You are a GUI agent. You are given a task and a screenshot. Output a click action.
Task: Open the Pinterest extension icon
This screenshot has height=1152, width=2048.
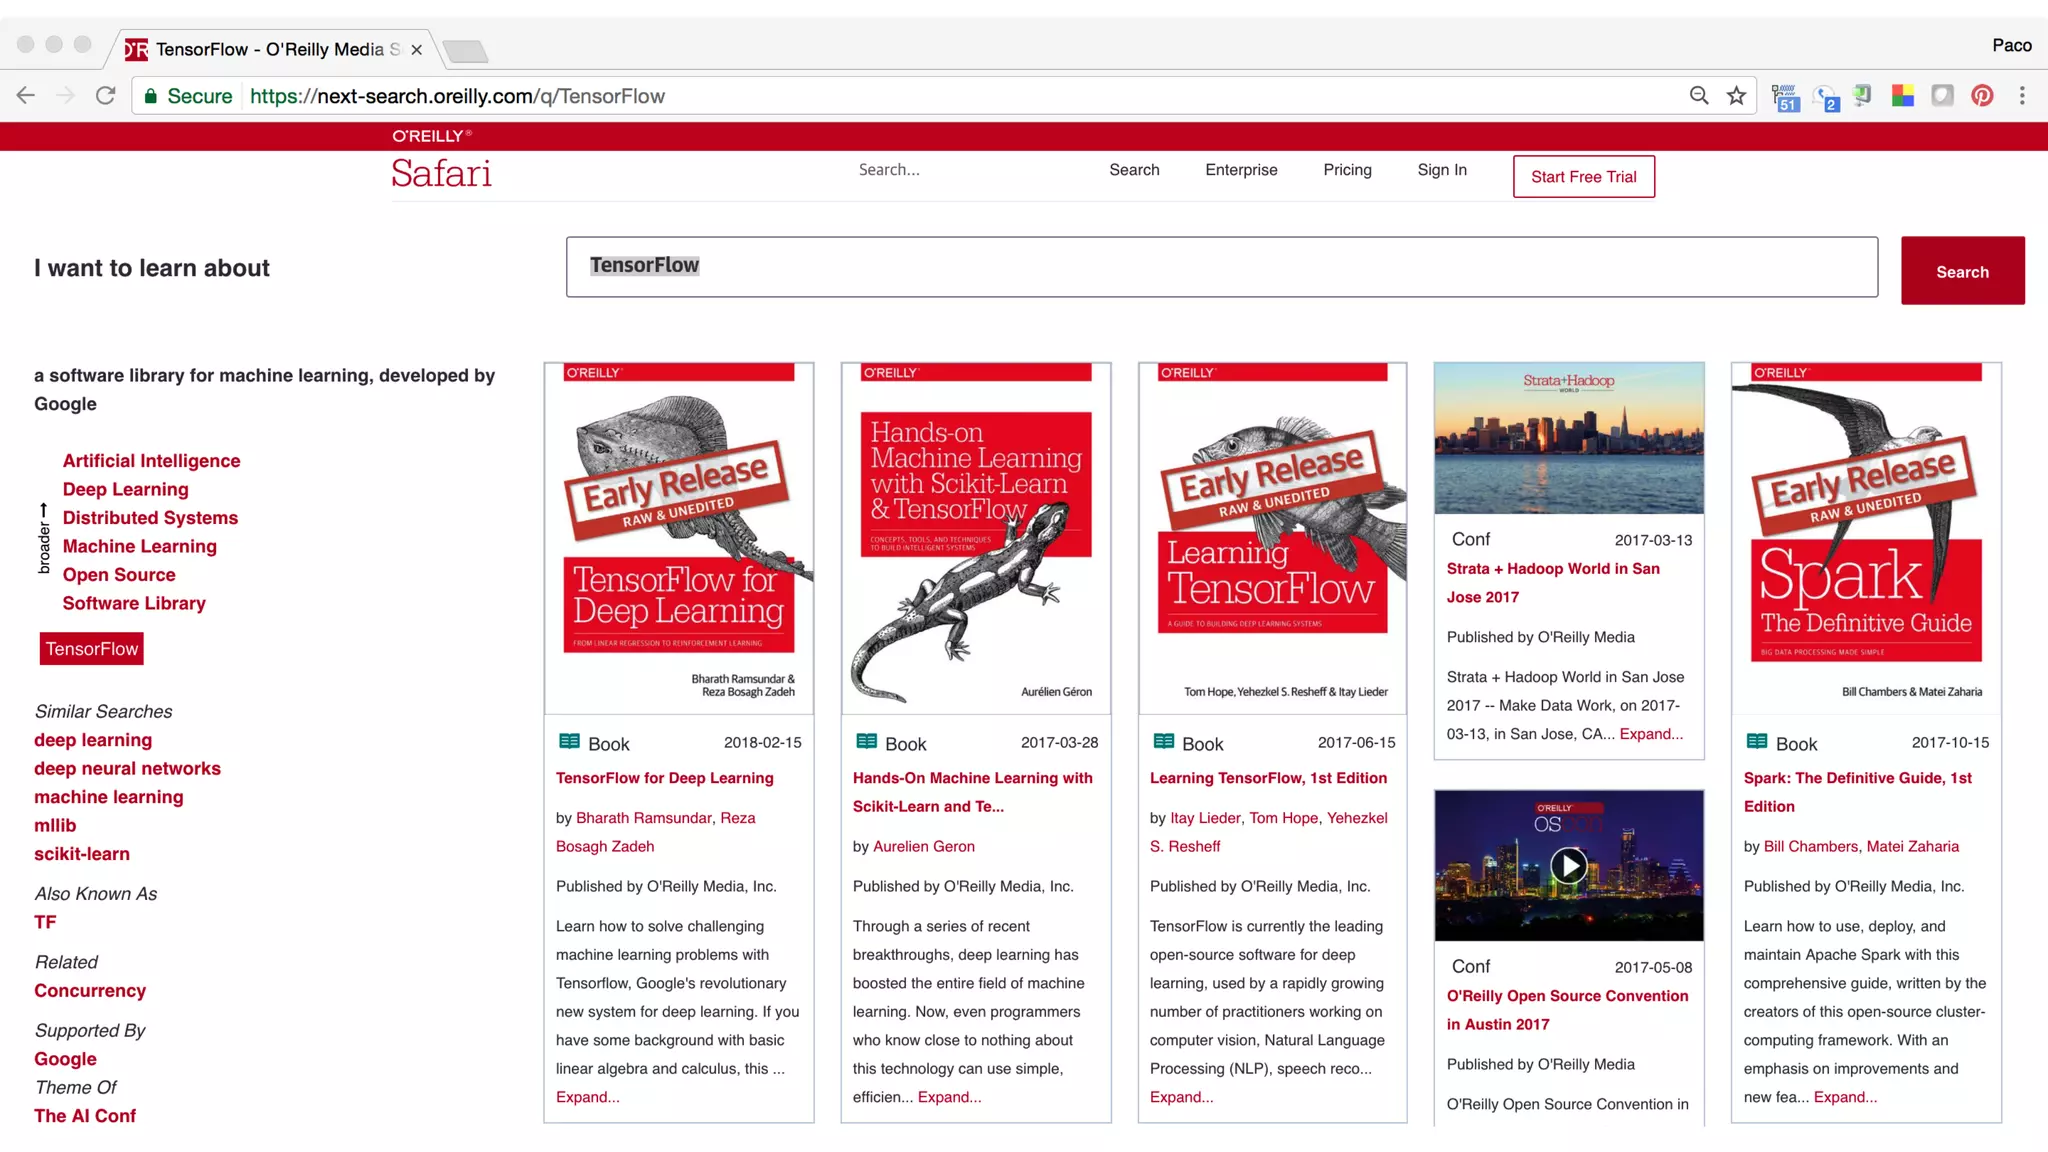coord(1982,96)
